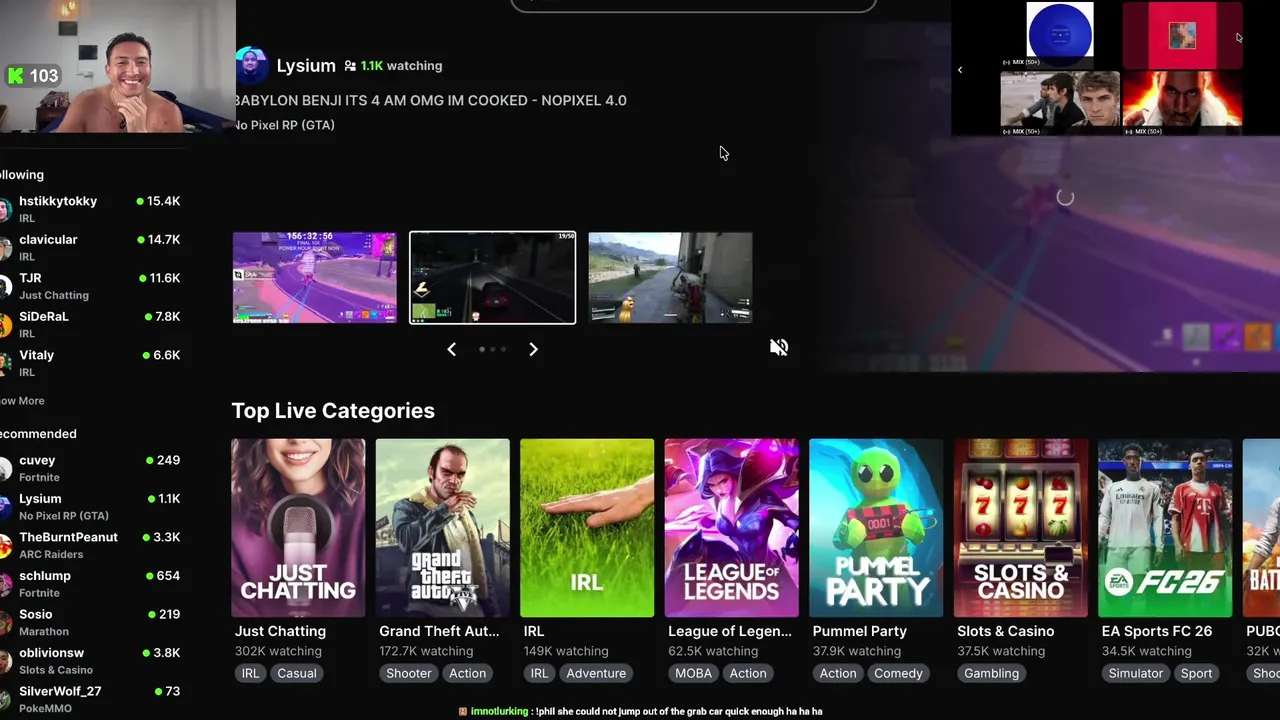
Task: Click the Lysium streamer name heading
Action: point(306,66)
